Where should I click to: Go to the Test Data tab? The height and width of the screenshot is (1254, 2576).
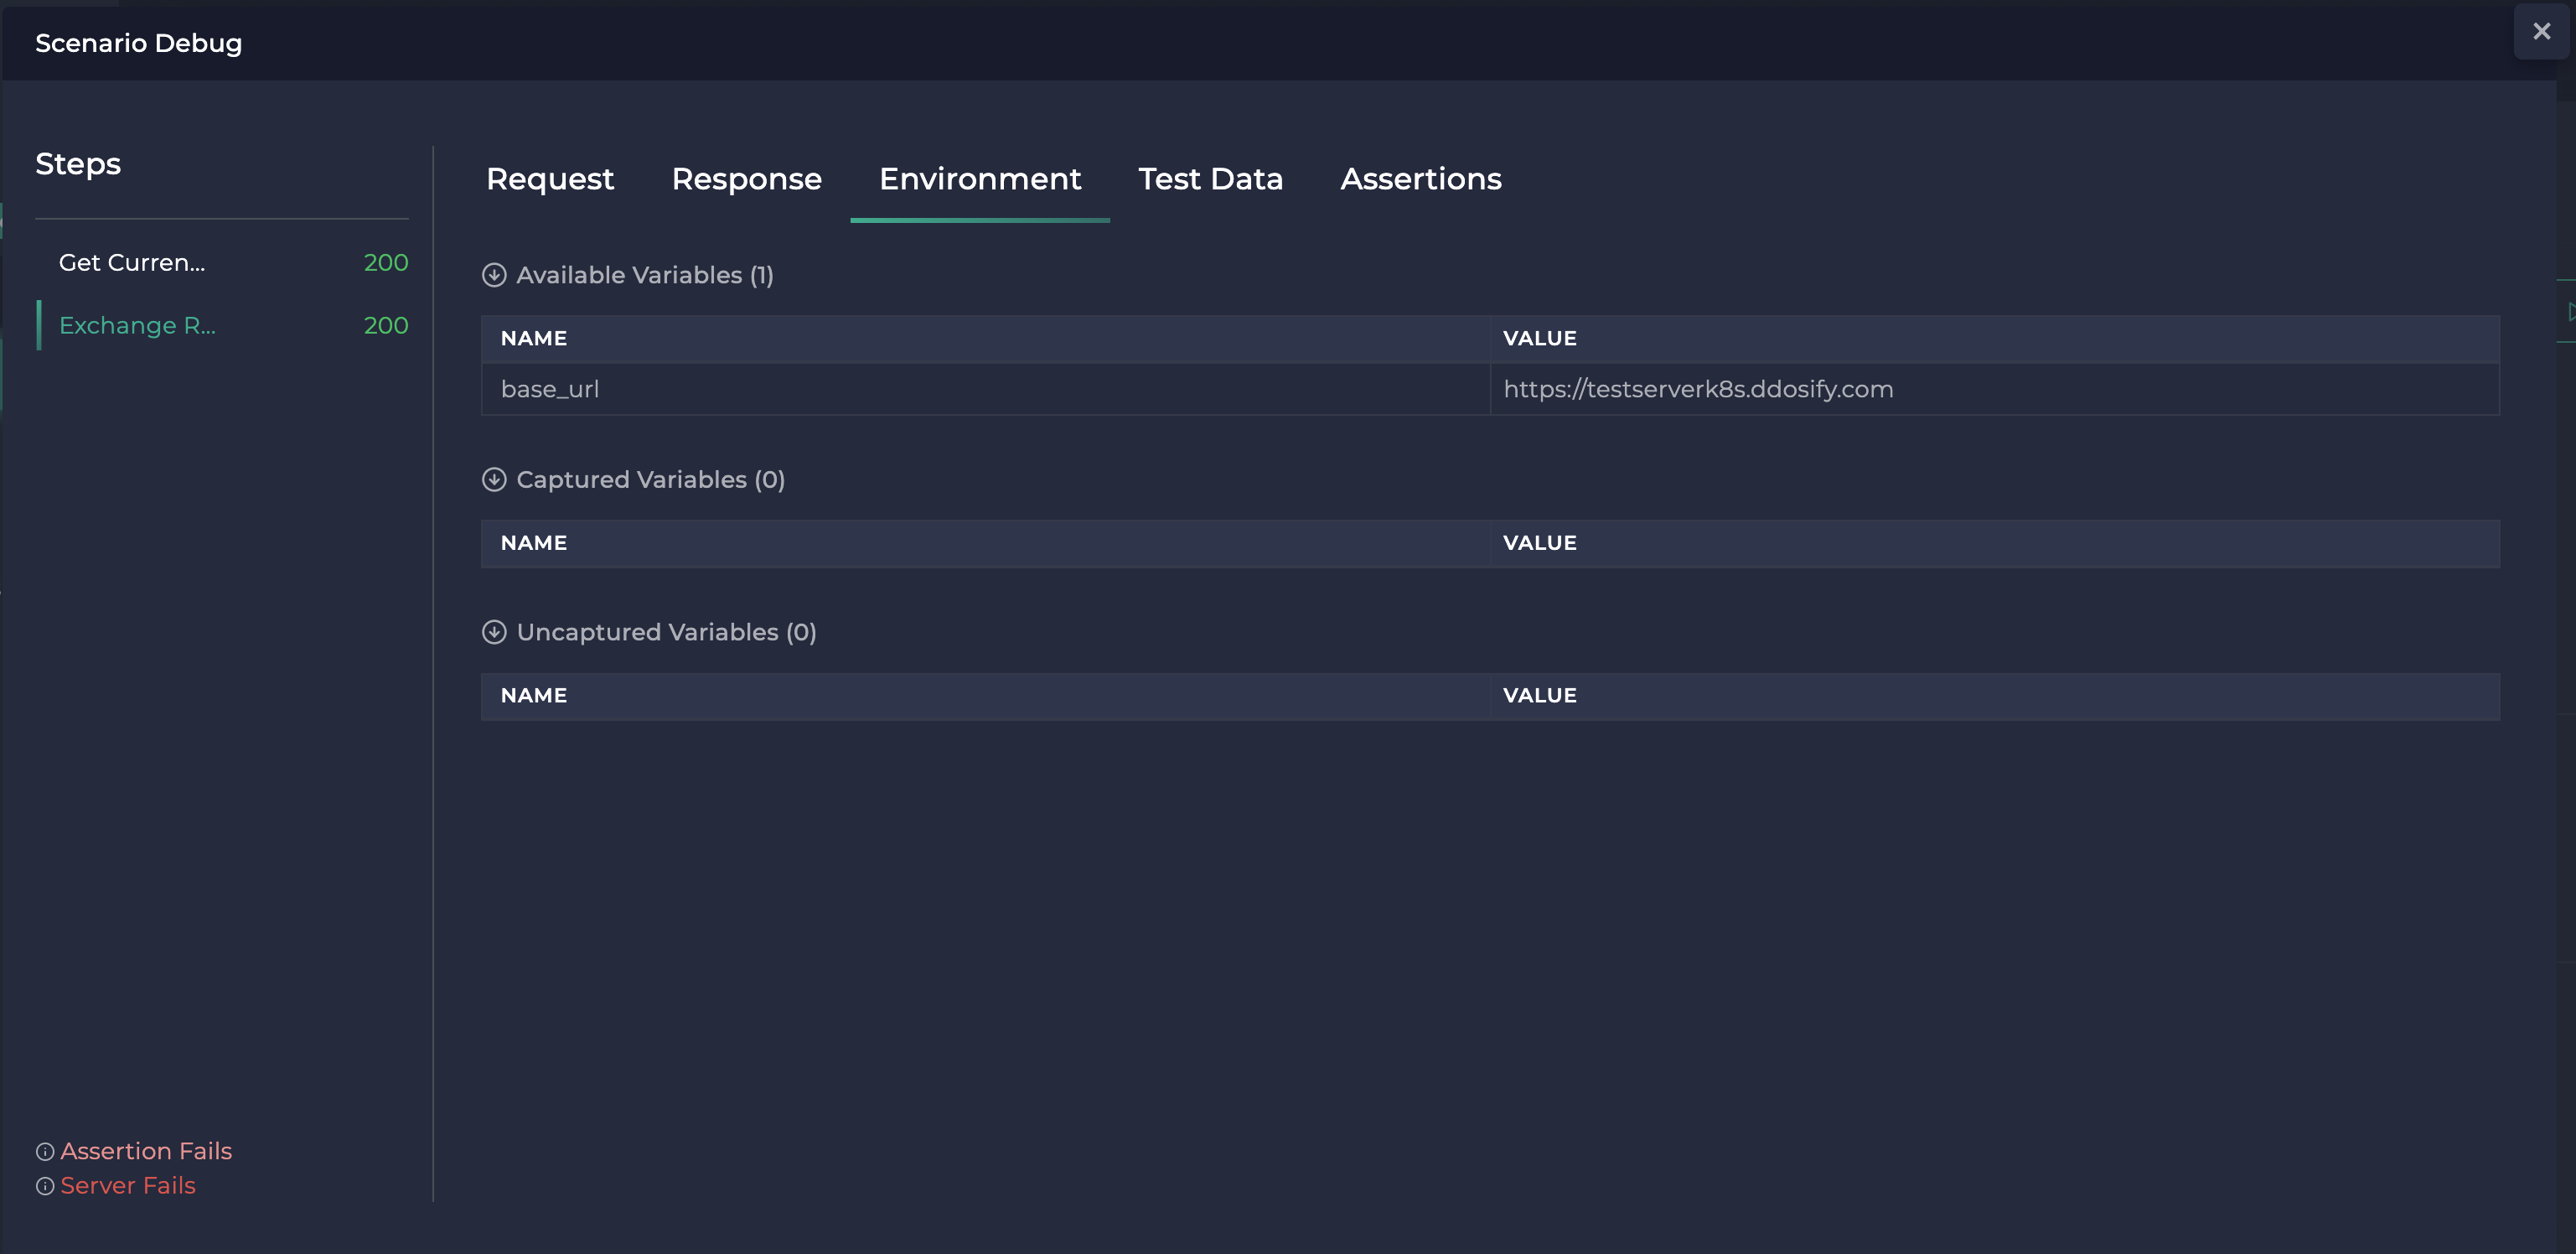click(1210, 179)
